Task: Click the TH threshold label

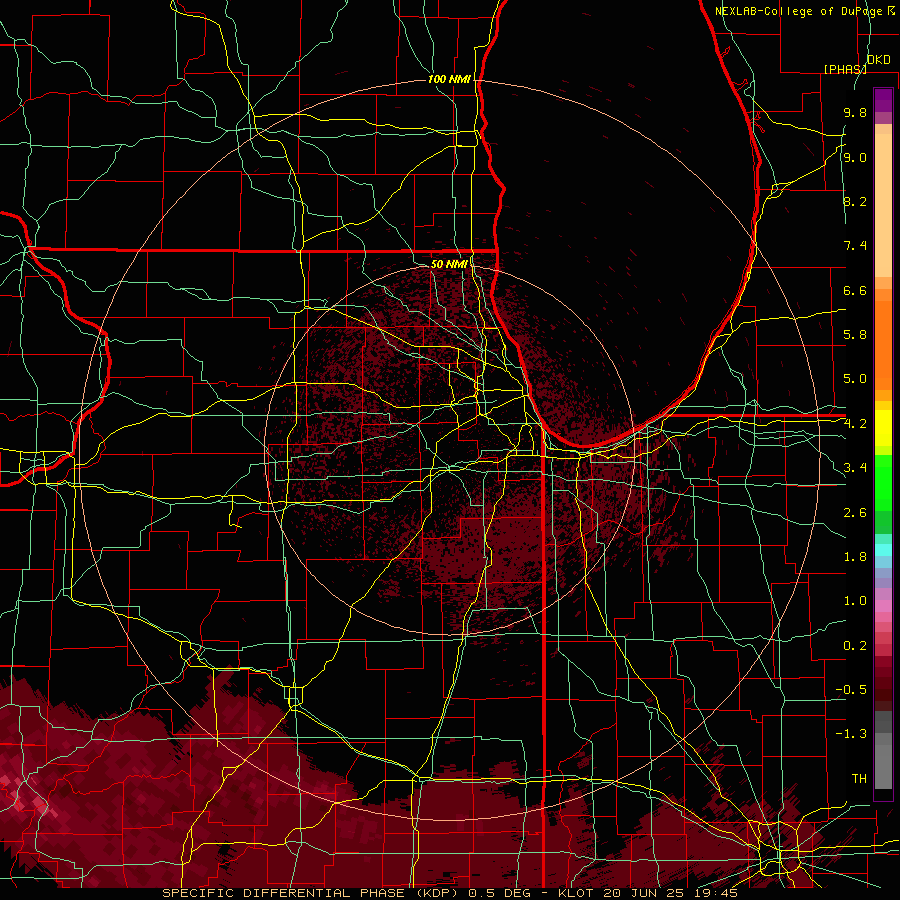Action: (x=859, y=779)
